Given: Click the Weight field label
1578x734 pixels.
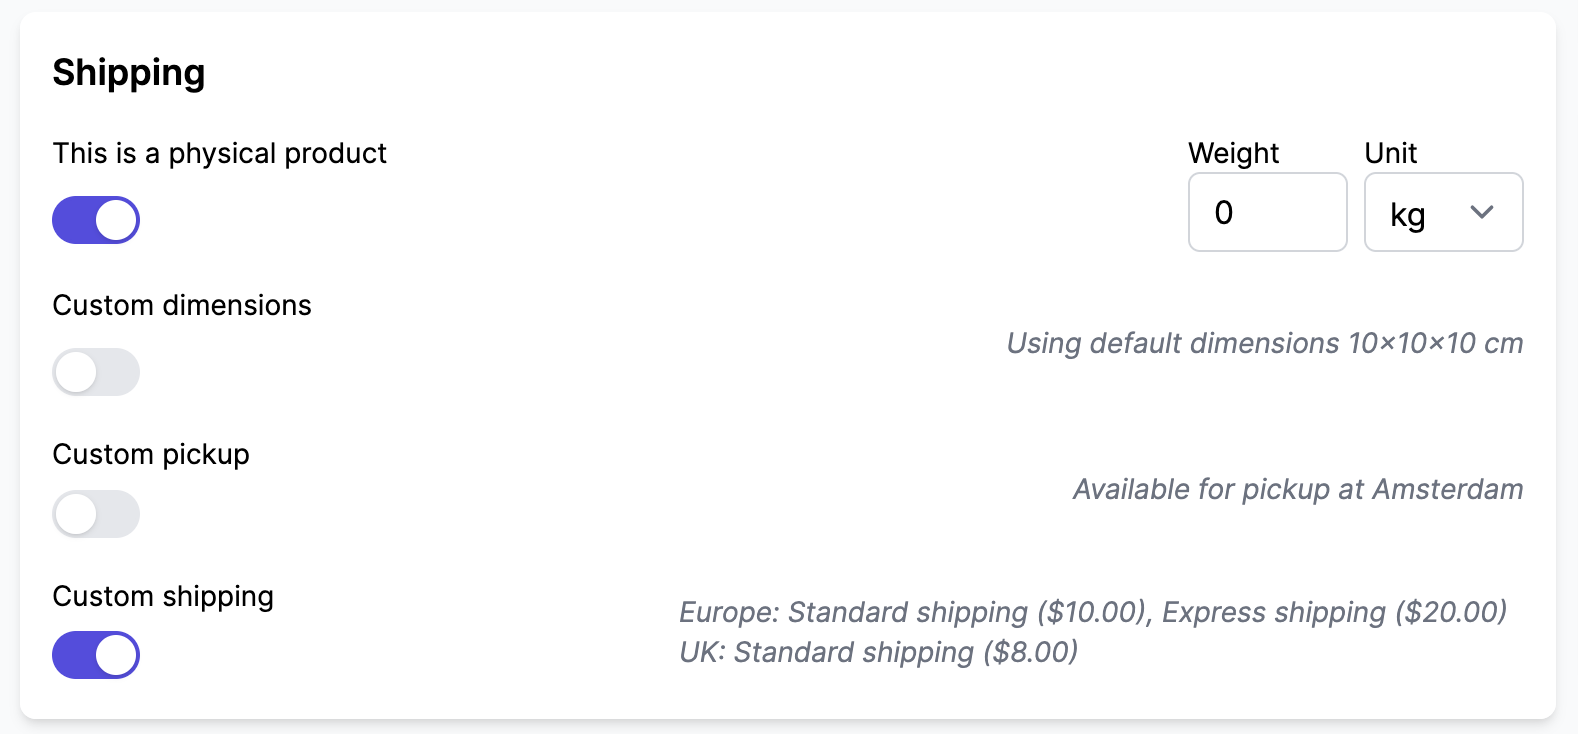Looking at the screenshot, I should [1233, 152].
